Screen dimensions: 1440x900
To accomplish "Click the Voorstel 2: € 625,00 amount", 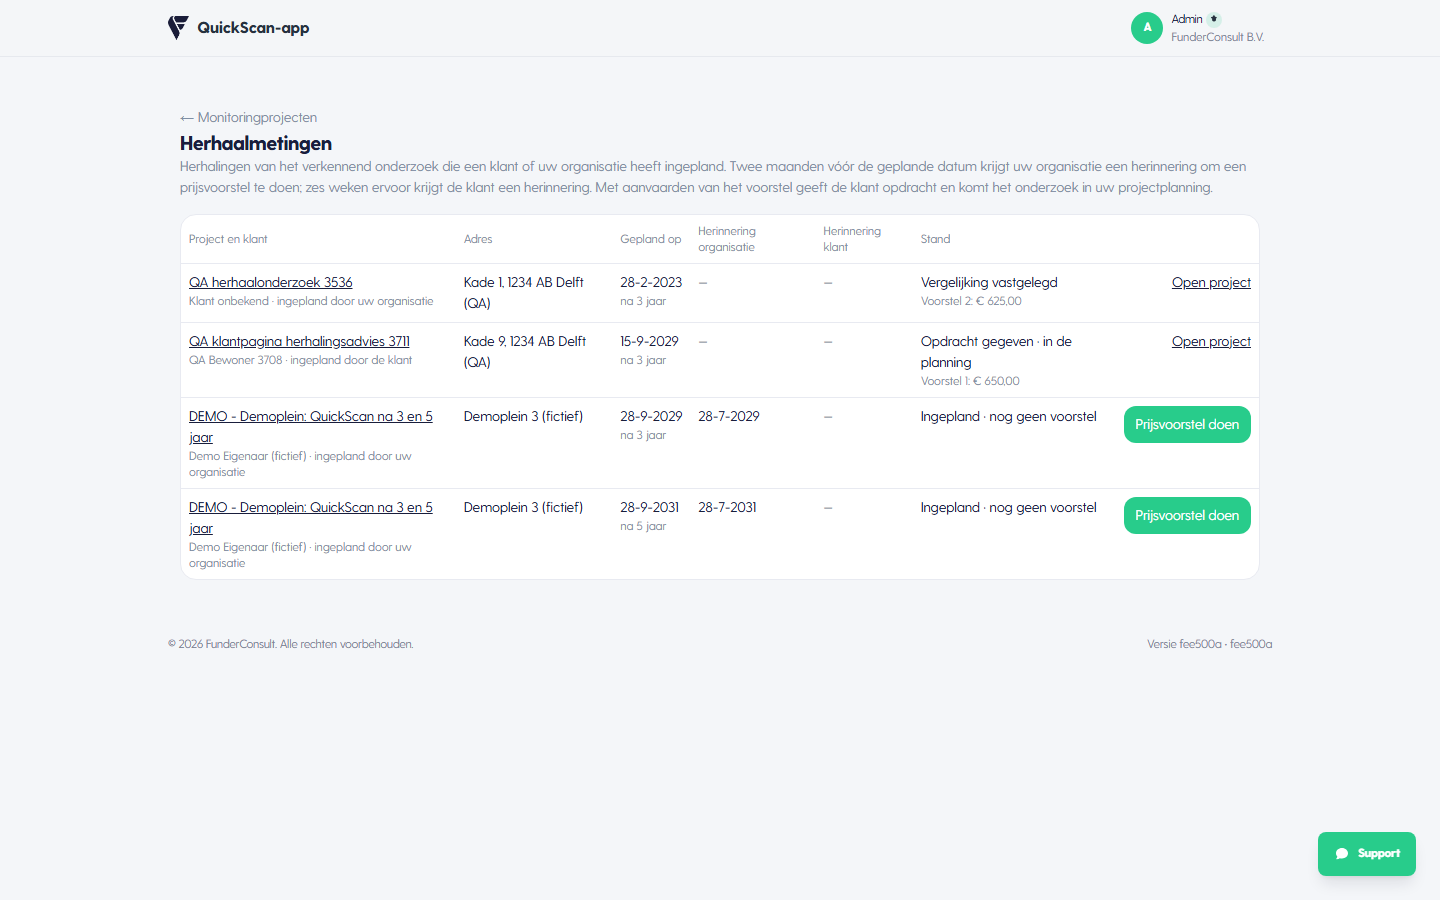I will pyautogui.click(x=971, y=301).
